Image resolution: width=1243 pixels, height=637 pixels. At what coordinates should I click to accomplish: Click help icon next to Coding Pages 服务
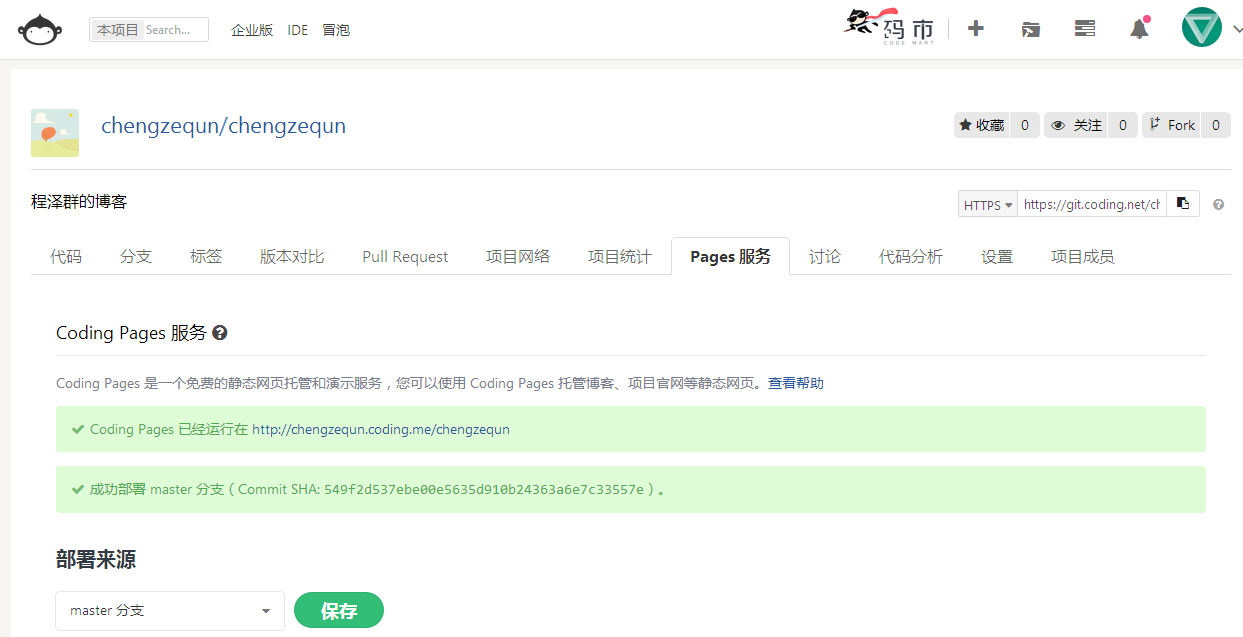click(220, 333)
